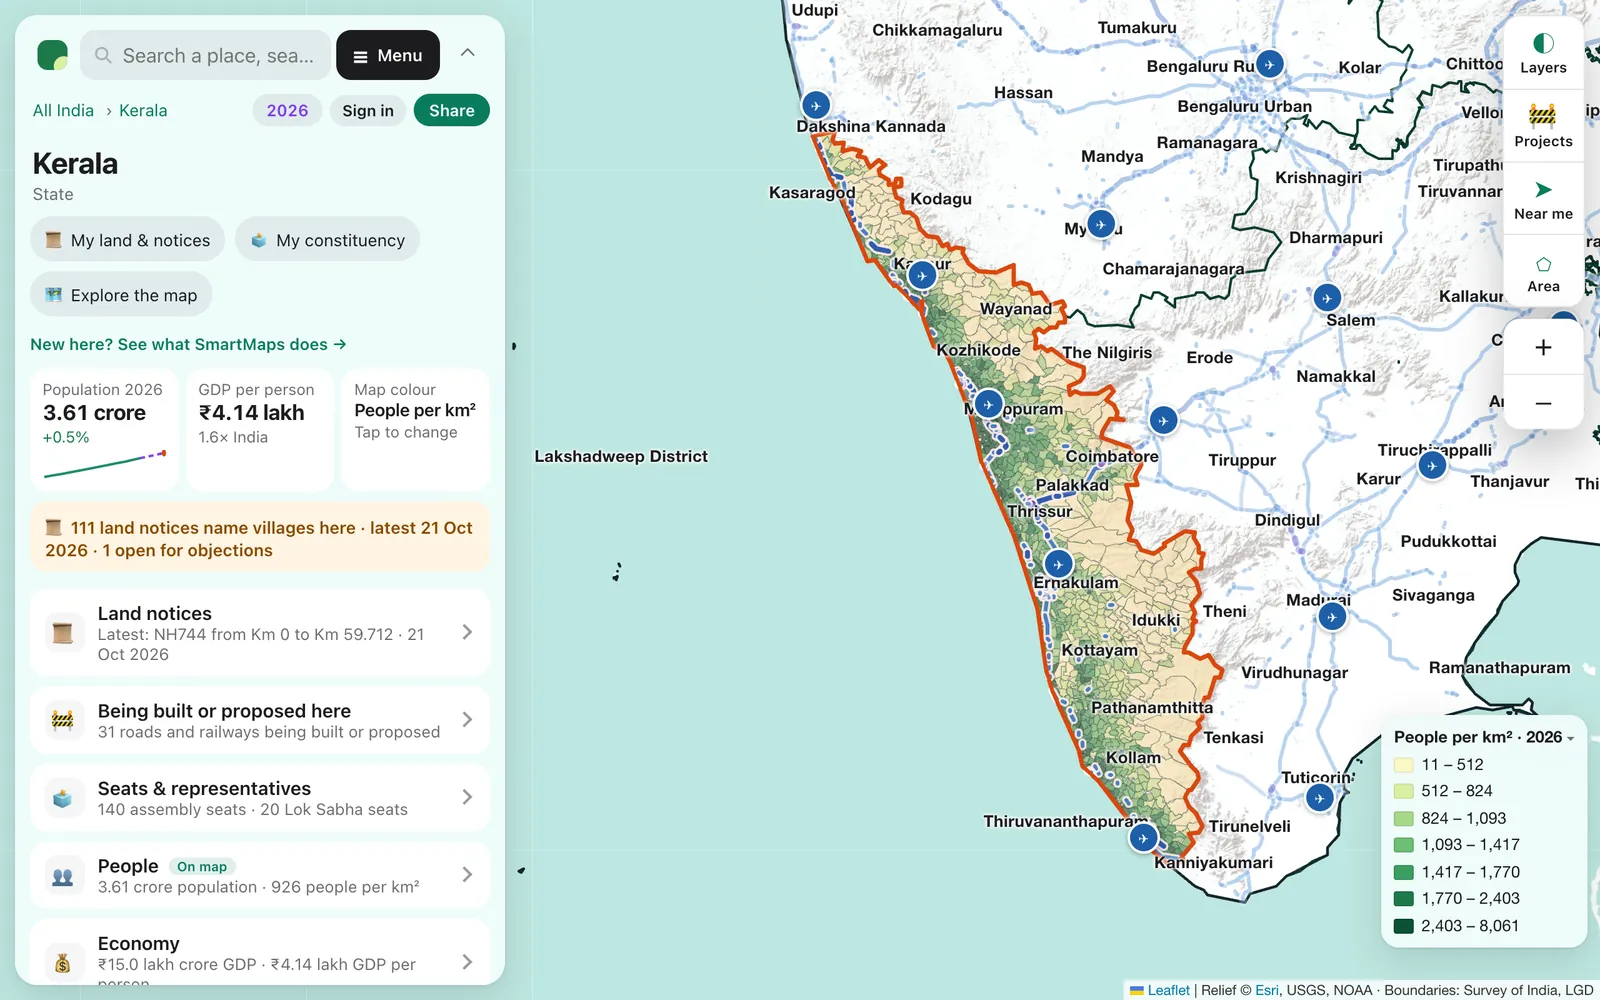Viewport: 1600px width, 1000px height.
Task: Open the Population 2026 stat card
Action: [104, 430]
